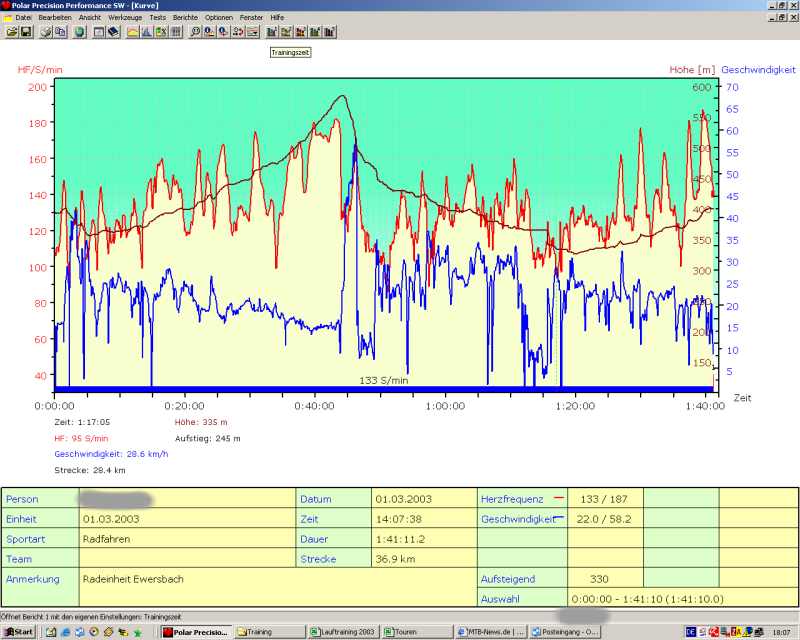
Task: Click the 1:00:00 mark on time axis
Action: pyautogui.click(x=445, y=406)
